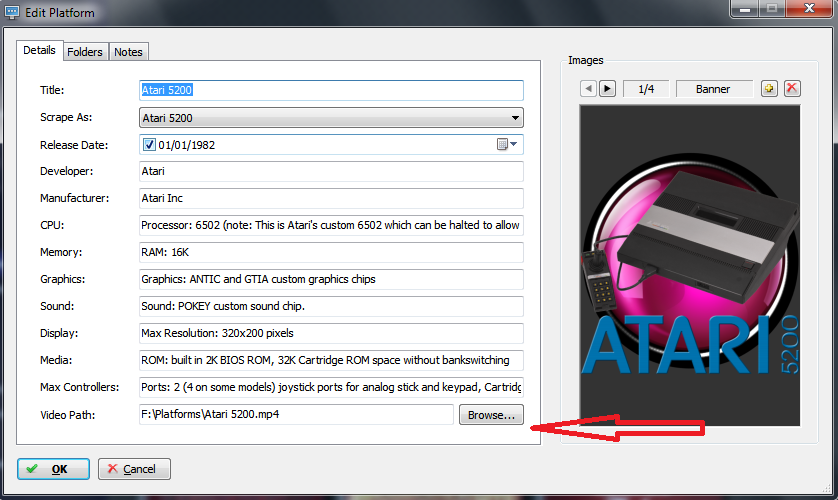Screen dimensions: 838x500
Task: Show the previous platform image
Action: 588,88
